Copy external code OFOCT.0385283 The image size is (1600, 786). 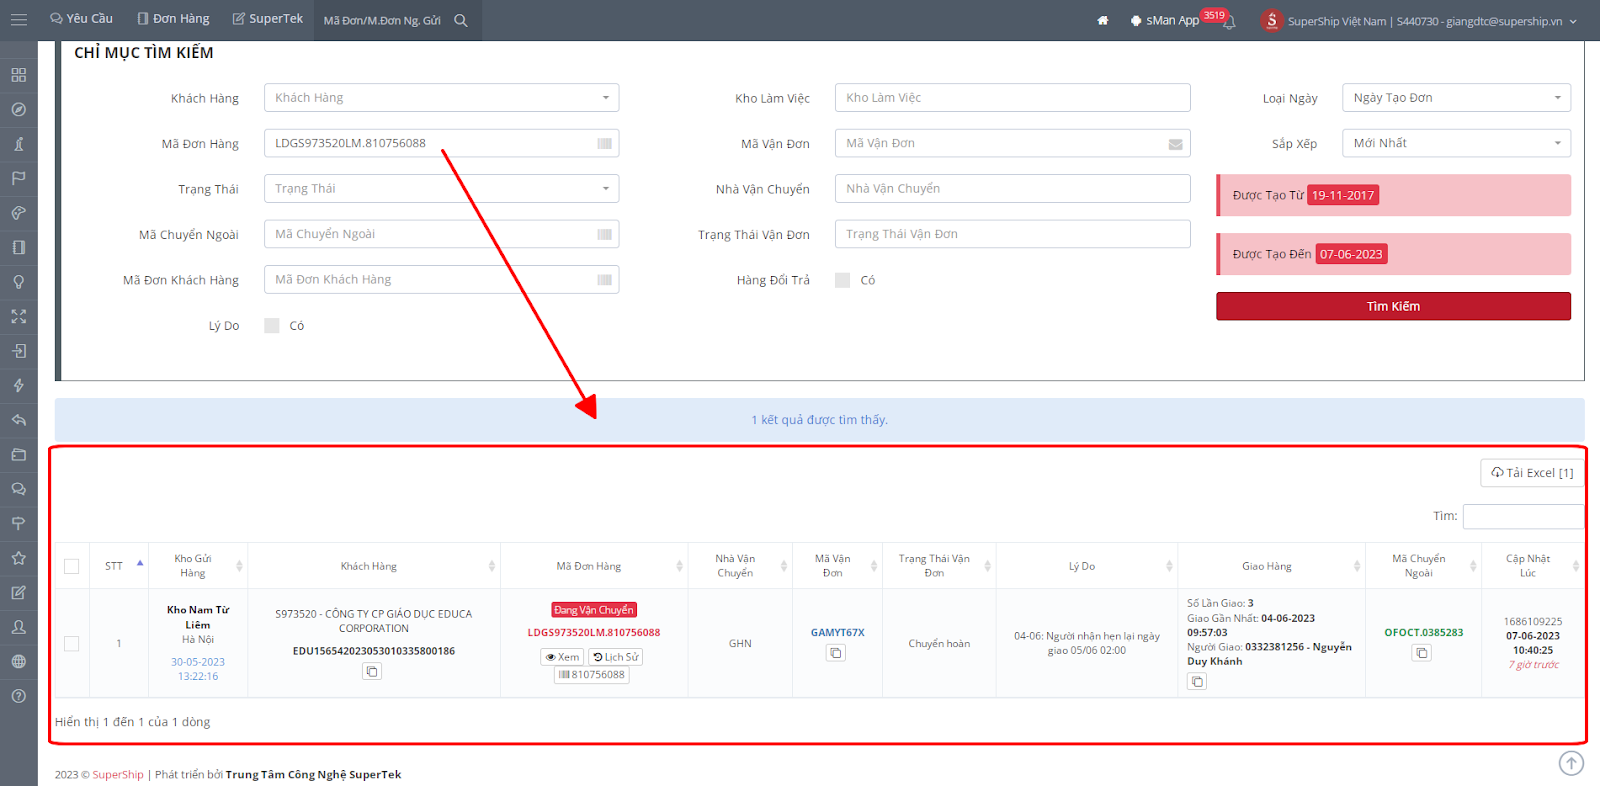point(1422,653)
